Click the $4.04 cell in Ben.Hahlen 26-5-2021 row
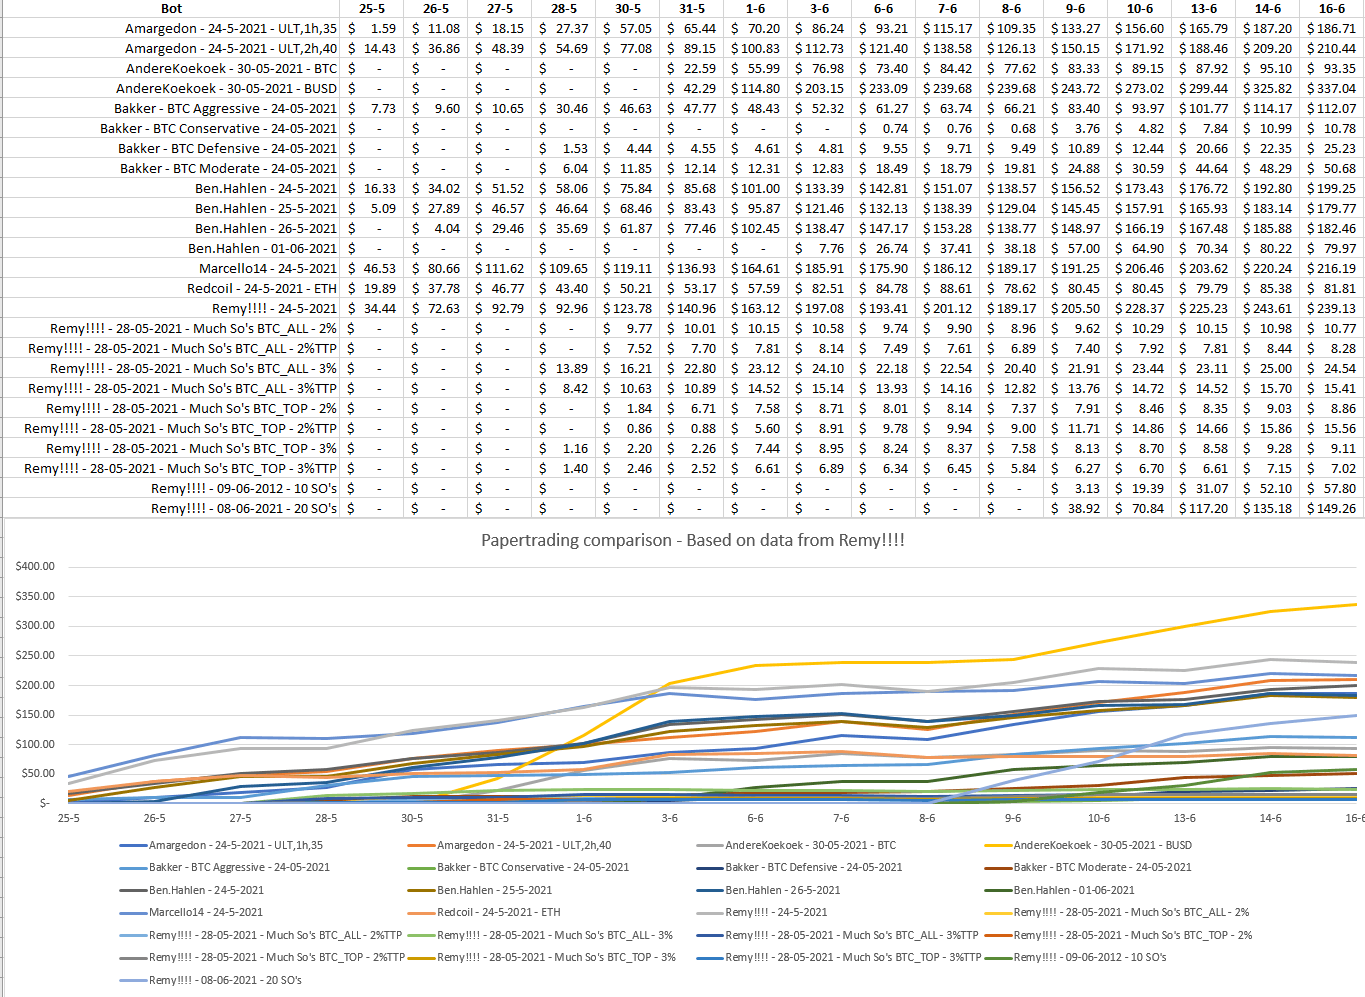Image resolution: width=1365 pixels, height=997 pixels. (x=436, y=229)
